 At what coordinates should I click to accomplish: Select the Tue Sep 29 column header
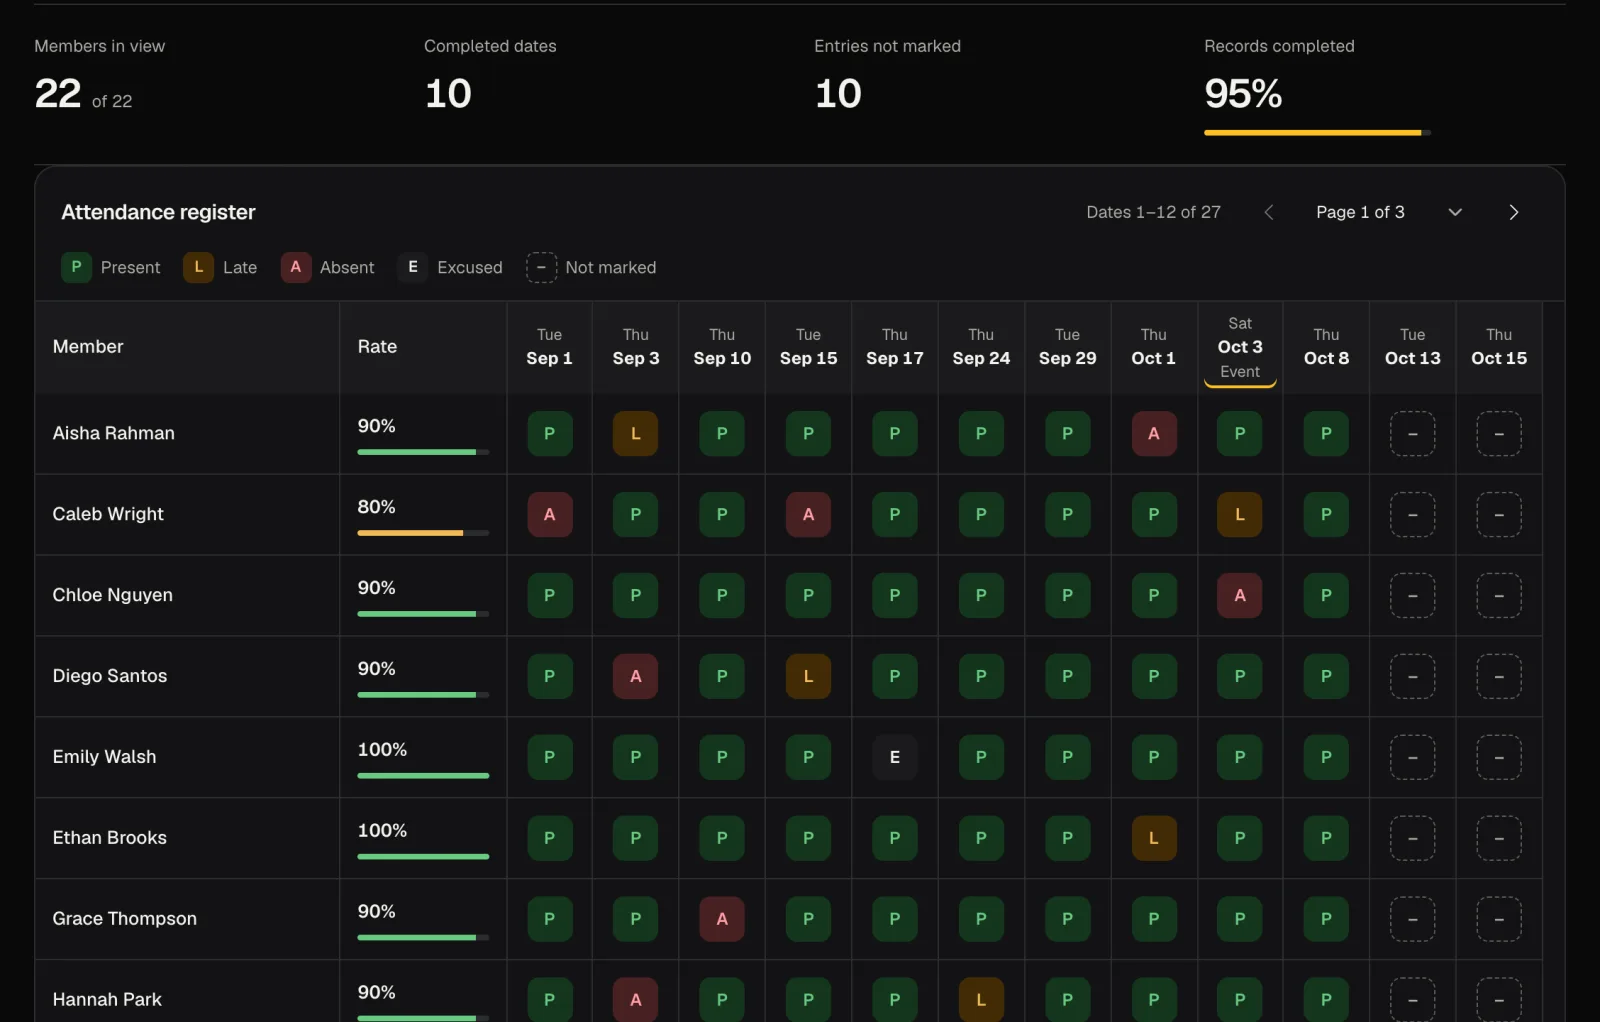click(1067, 347)
